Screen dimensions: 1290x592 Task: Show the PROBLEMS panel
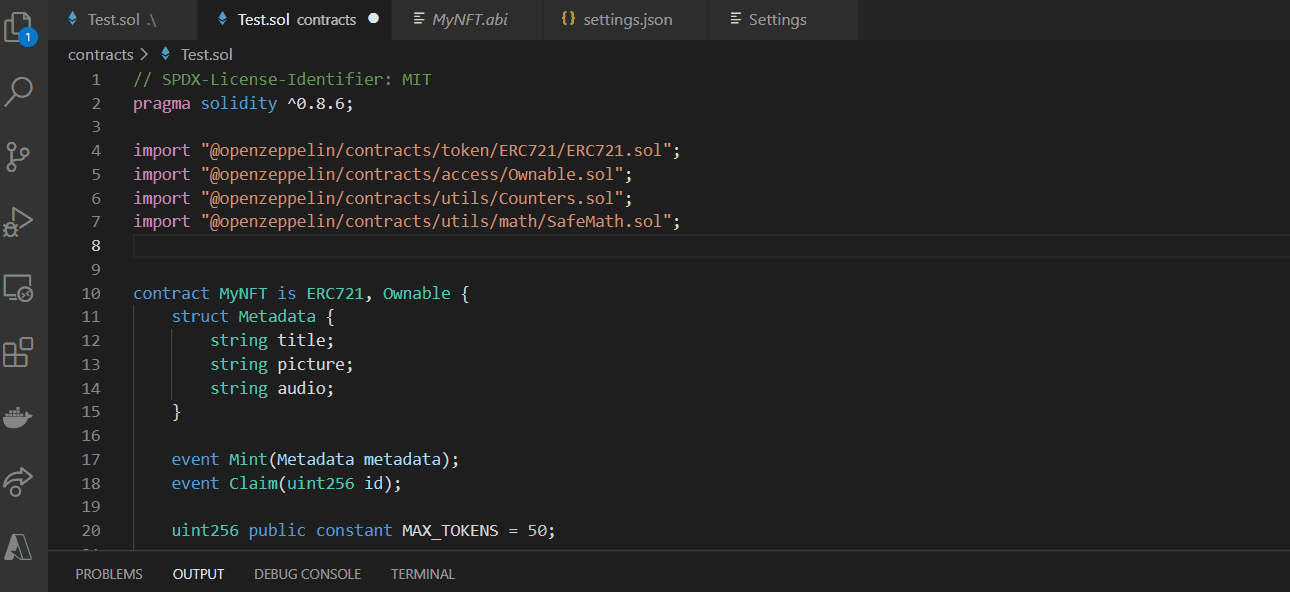click(x=109, y=573)
